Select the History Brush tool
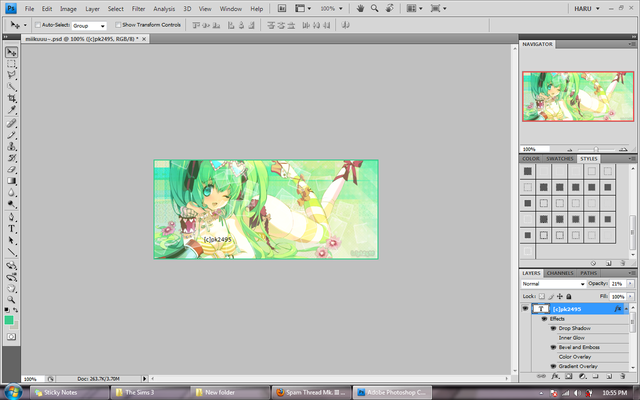Viewport: 640px width, 400px height. pos(11,158)
